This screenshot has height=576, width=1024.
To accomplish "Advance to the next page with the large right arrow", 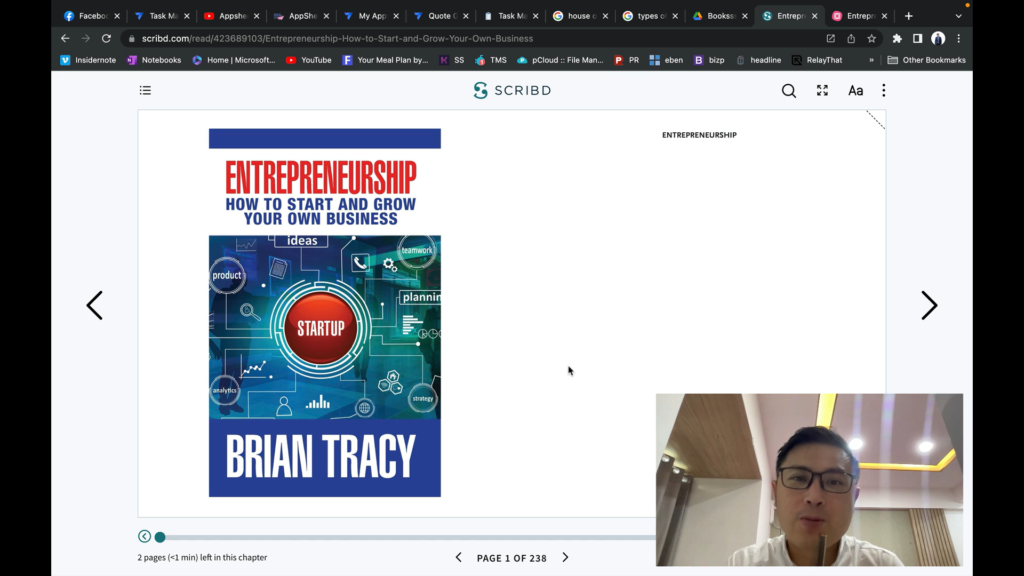I will click(929, 305).
